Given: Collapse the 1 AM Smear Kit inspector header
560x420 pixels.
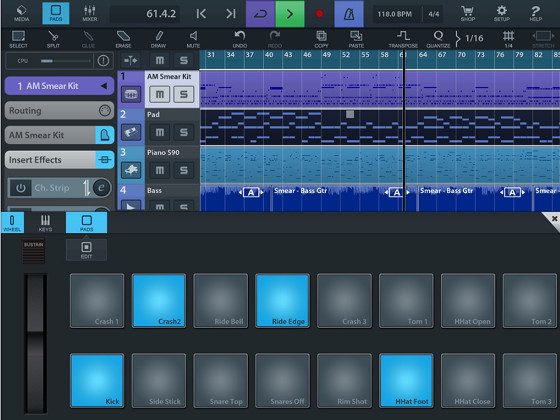Looking at the screenshot, I should tap(59, 86).
